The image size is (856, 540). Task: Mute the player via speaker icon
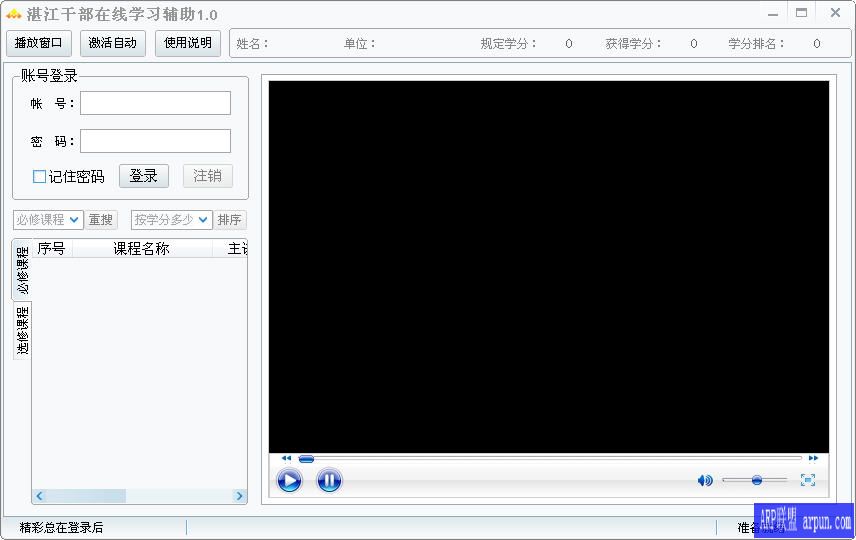[705, 481]
